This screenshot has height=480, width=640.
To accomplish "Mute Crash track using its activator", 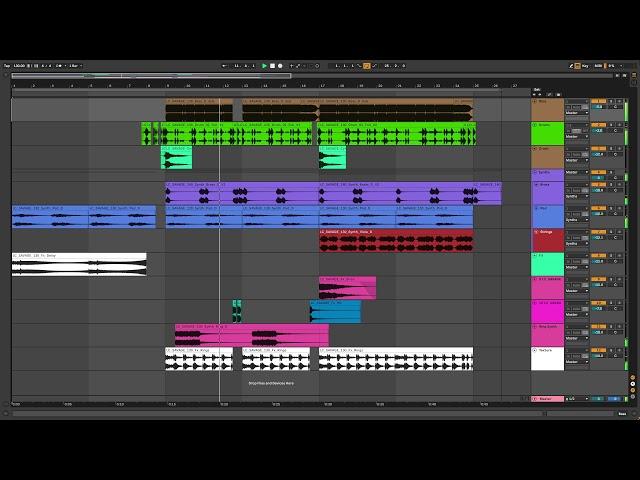I will [598, 149].
